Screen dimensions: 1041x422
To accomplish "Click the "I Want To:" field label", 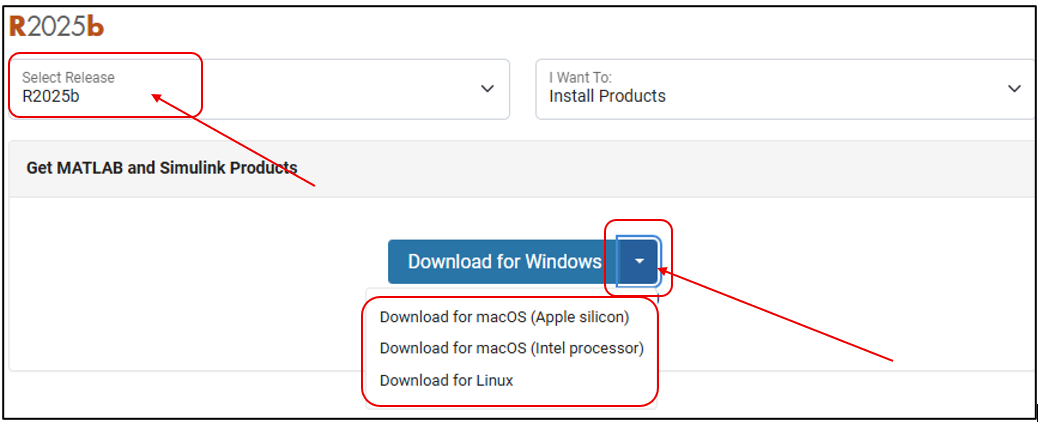I will (580, 77).
